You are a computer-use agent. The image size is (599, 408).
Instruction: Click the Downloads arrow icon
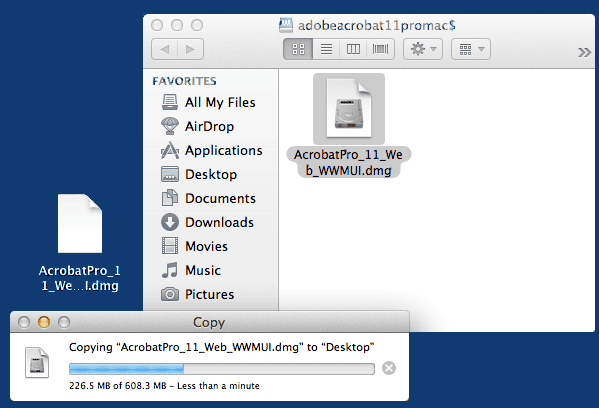pos(170,222)
